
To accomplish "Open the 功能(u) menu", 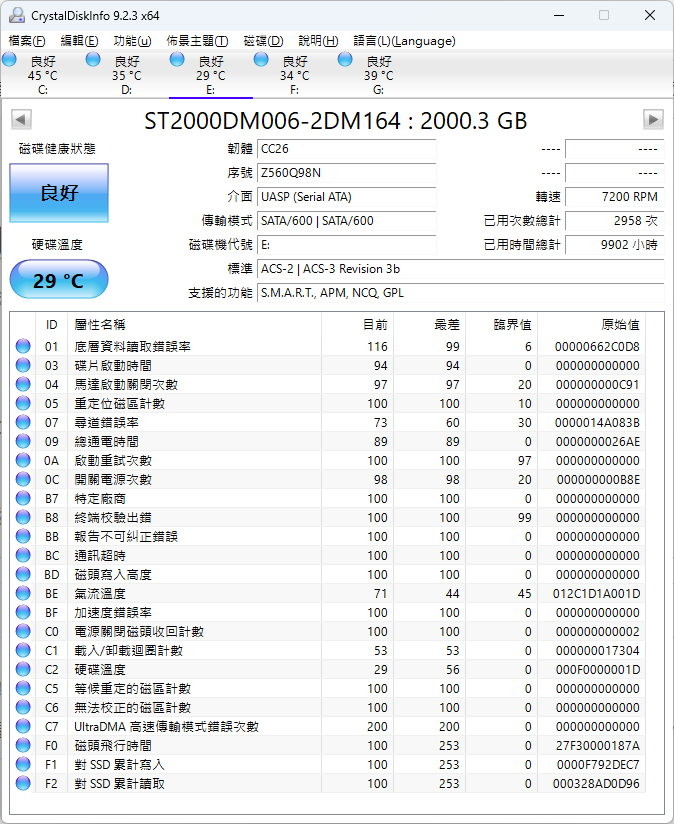I will [x=132, y=40].
